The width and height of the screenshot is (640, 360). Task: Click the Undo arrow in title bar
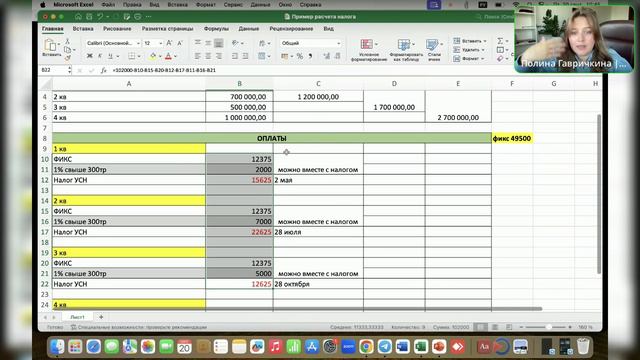pos(100,17)
